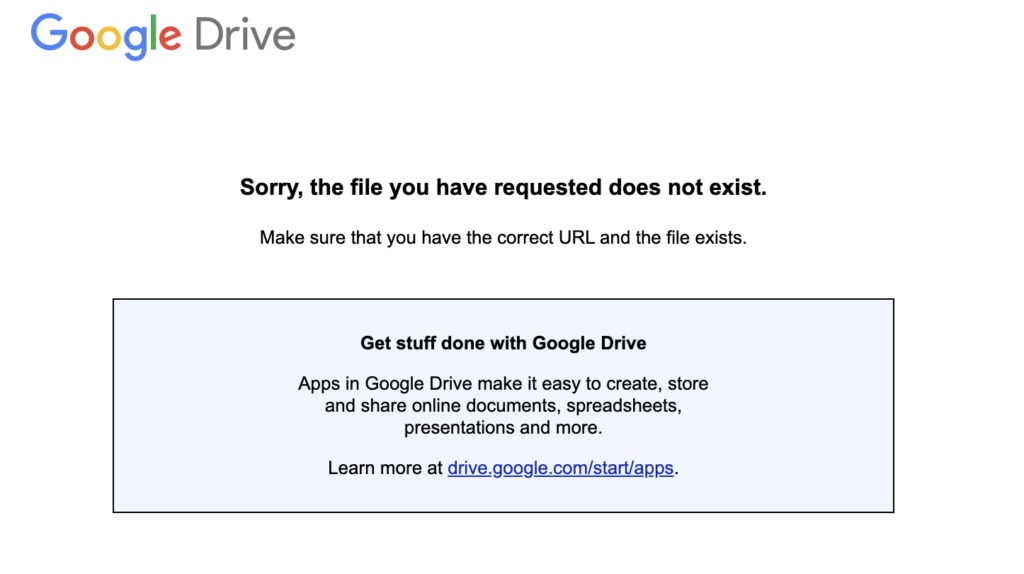Click the blue capital G in logo
The height and width of the screenshot is (574, 1024).
coord(49,33)
